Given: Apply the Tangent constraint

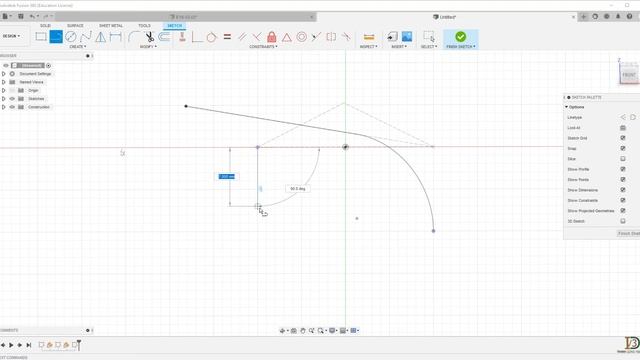Looking at the screenshot, I should coord(211,37).
